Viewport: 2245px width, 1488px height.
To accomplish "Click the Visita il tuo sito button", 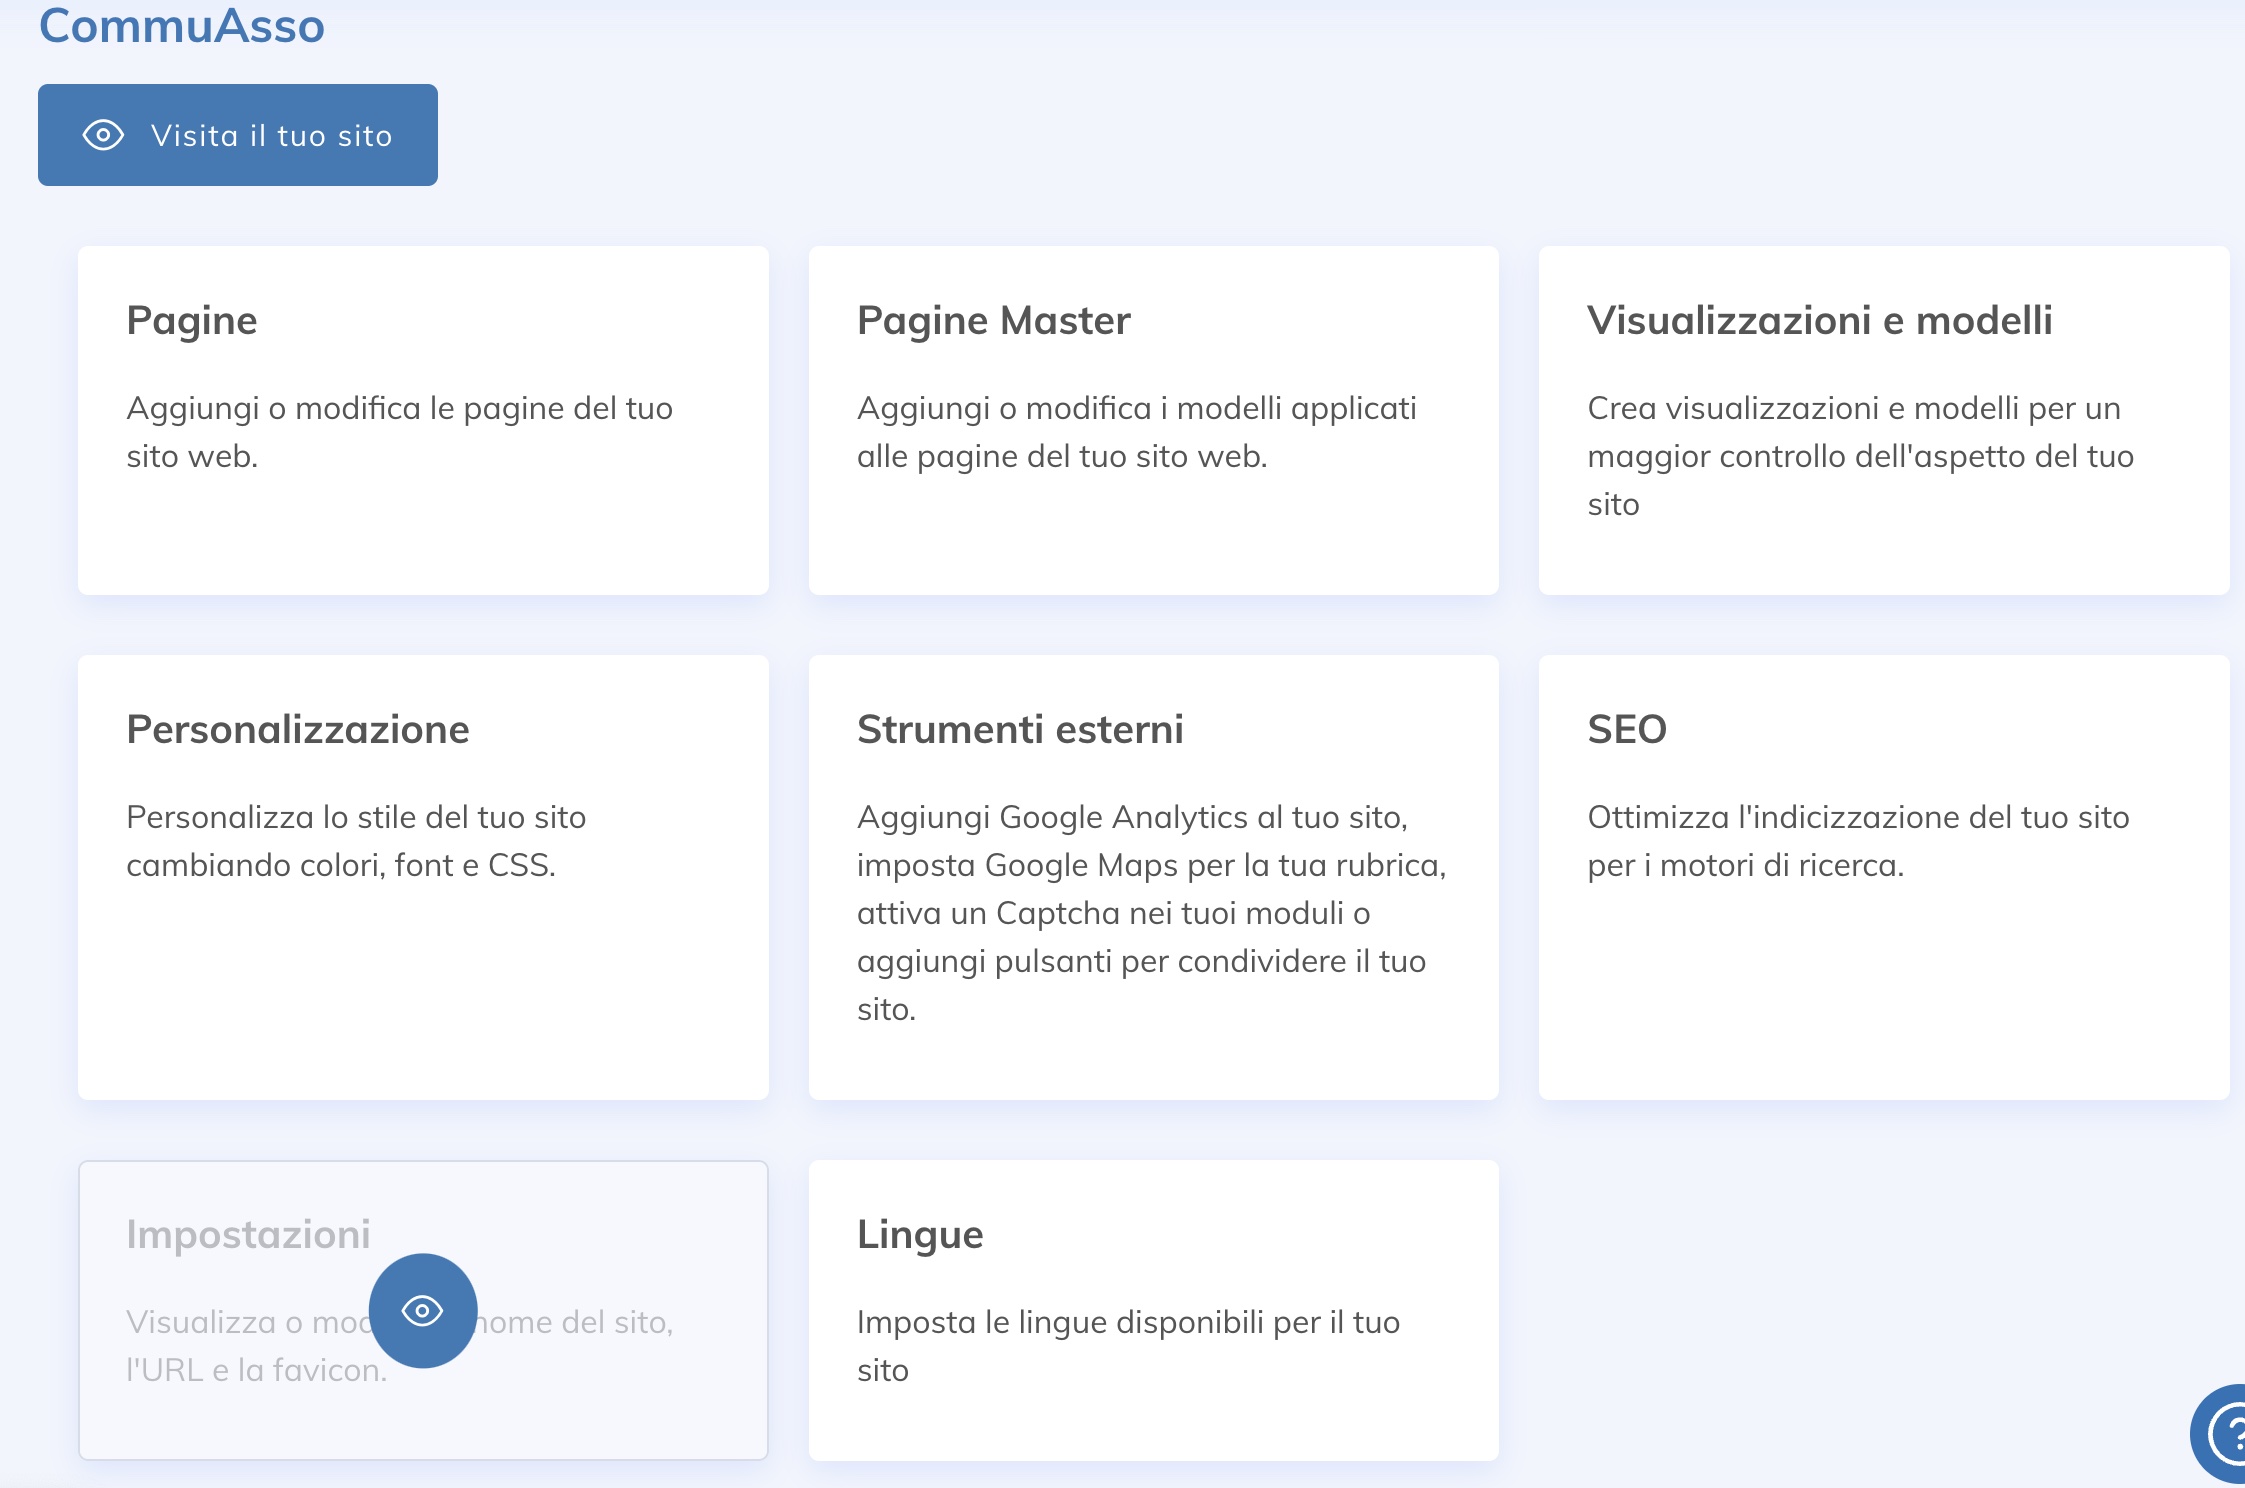I will (238, 135).
